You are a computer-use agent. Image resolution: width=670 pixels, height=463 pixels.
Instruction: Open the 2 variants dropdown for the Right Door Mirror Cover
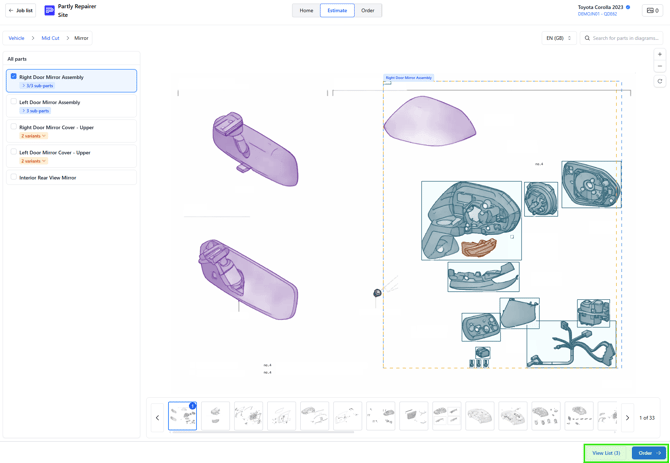coord(33,136)
